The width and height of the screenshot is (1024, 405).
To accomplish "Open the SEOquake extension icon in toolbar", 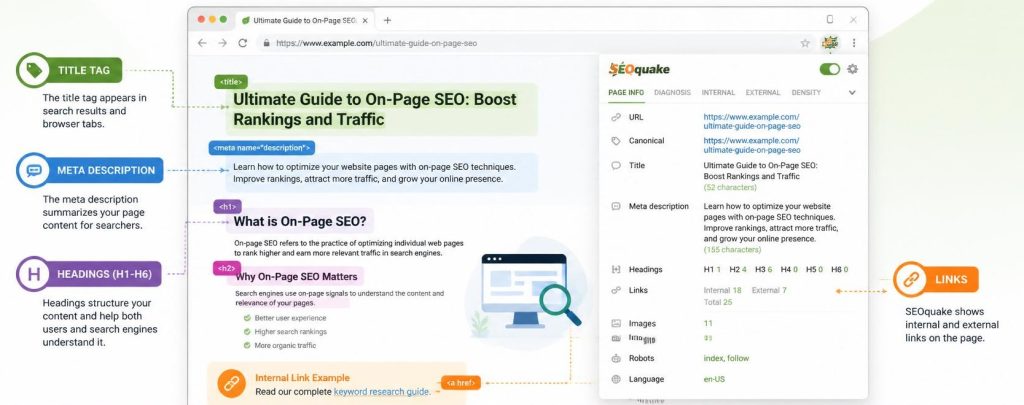I will tap(830, 42).
